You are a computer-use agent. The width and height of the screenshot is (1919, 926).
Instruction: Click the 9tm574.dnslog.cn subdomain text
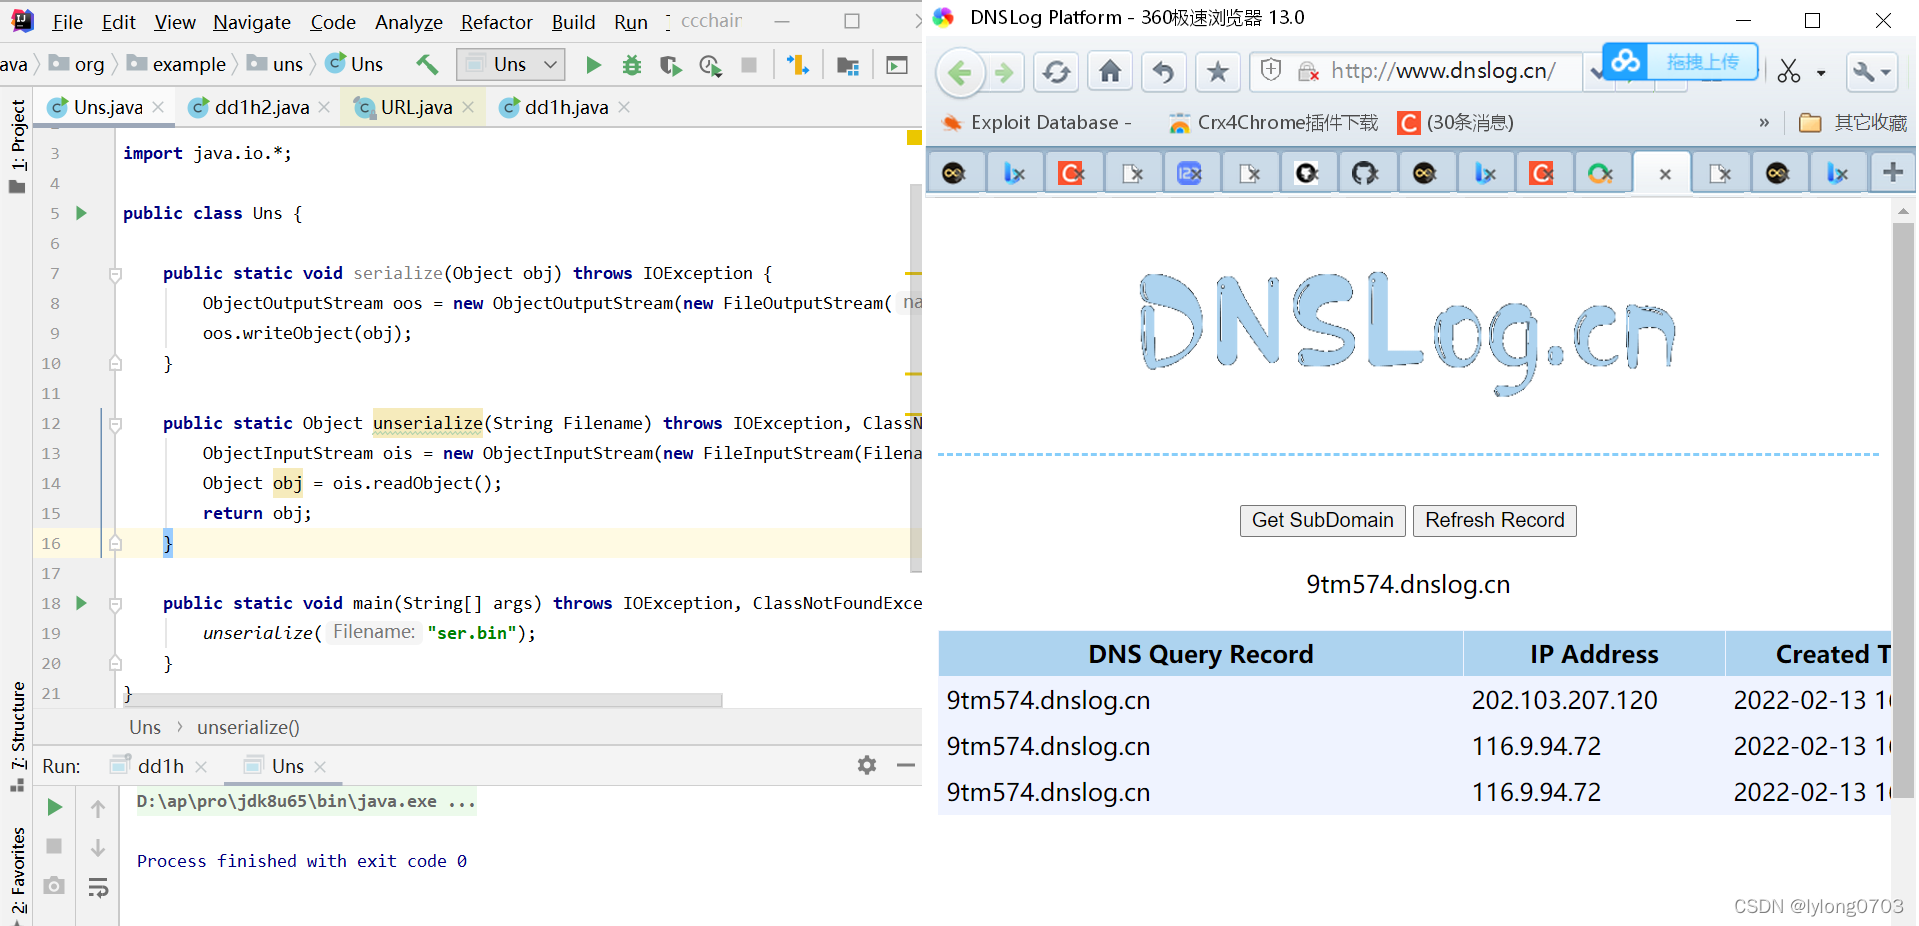coord(1408,584)
